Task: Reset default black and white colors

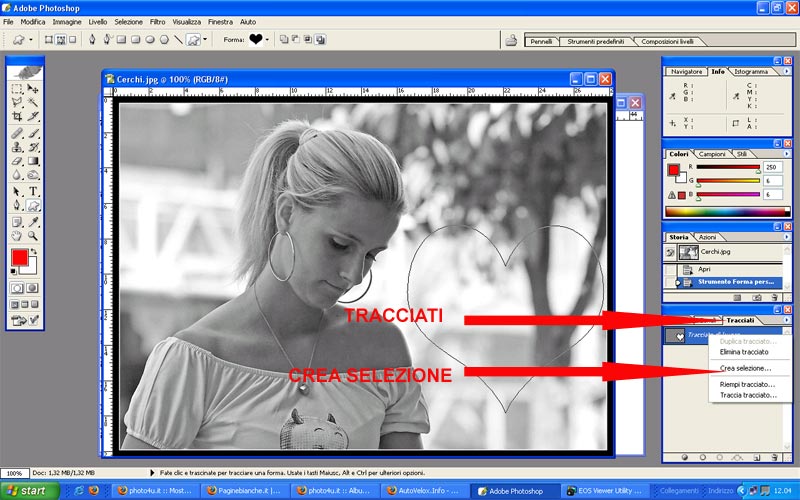Action: (14, 271)
